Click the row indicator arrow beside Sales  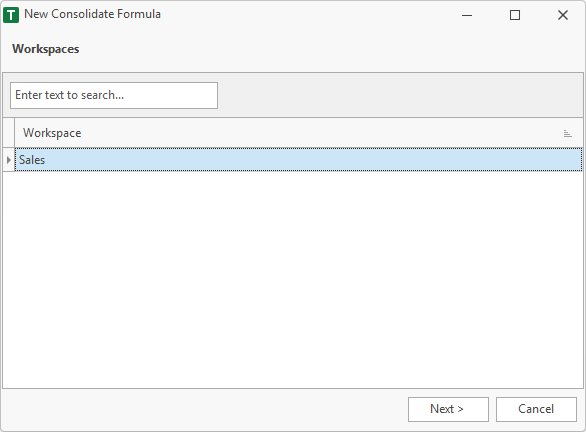tap(9, 160)
